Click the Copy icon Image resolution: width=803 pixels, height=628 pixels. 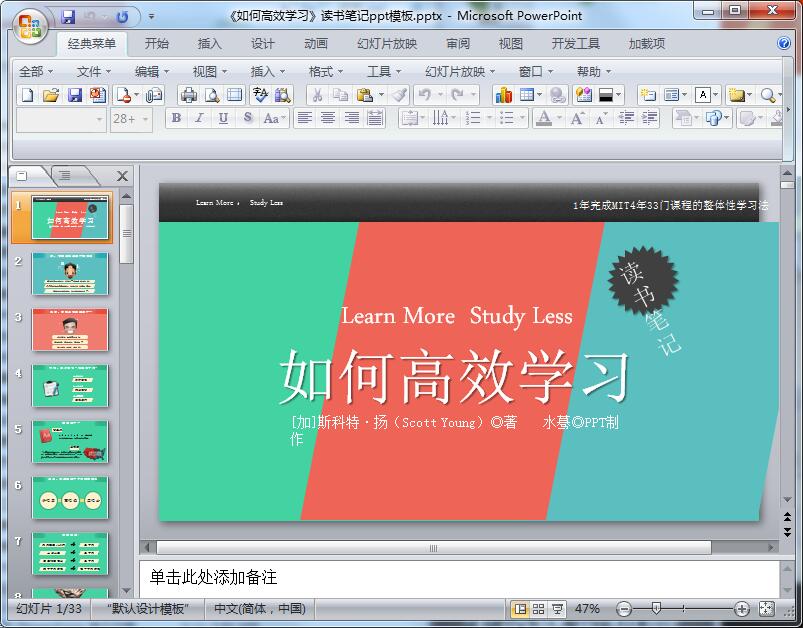[340, 95]
